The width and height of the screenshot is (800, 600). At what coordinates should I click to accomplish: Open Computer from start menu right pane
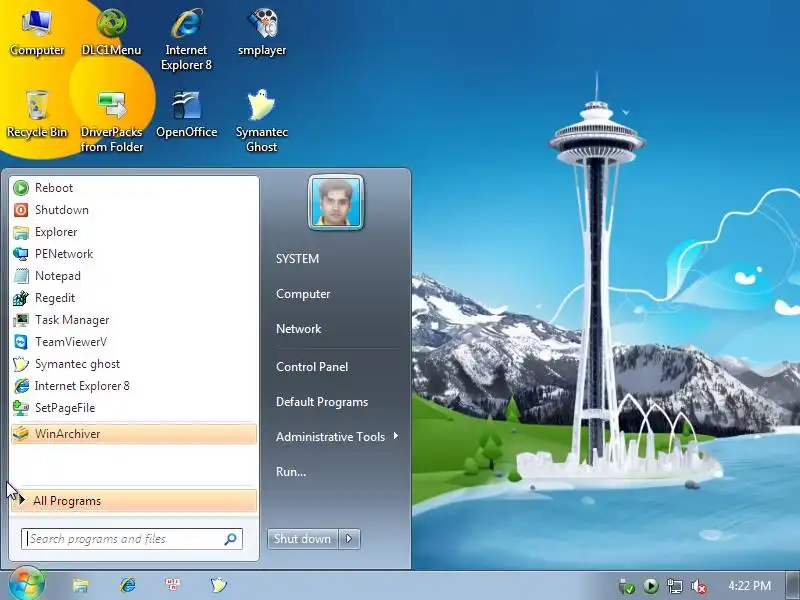coord(303,294)
